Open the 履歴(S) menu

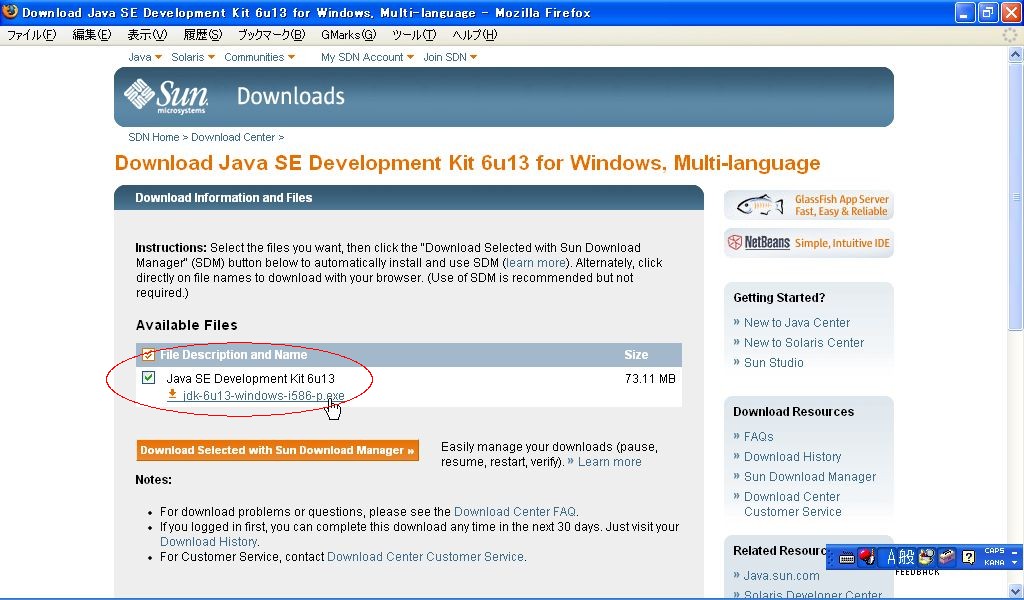(x=202, y=35)
